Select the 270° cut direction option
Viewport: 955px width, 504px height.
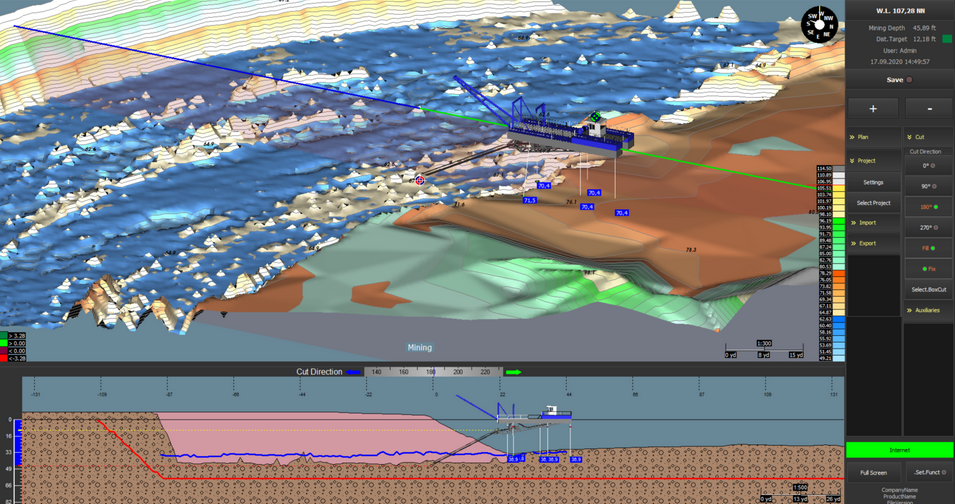pyautogui.click(x=928, y=228)
